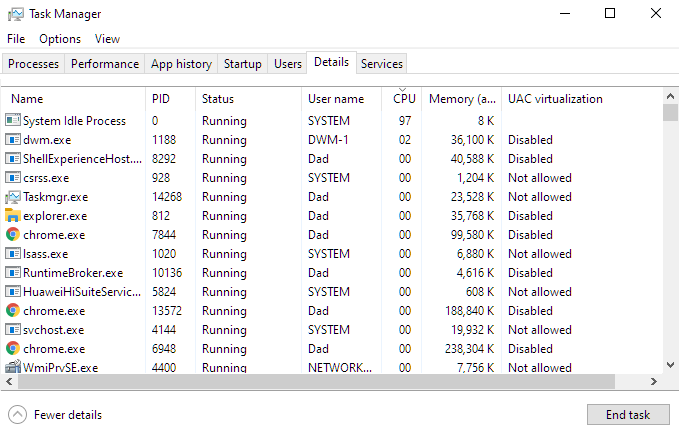
Task: Click the explorer.exe folder icon
Action: click(13, 216)
